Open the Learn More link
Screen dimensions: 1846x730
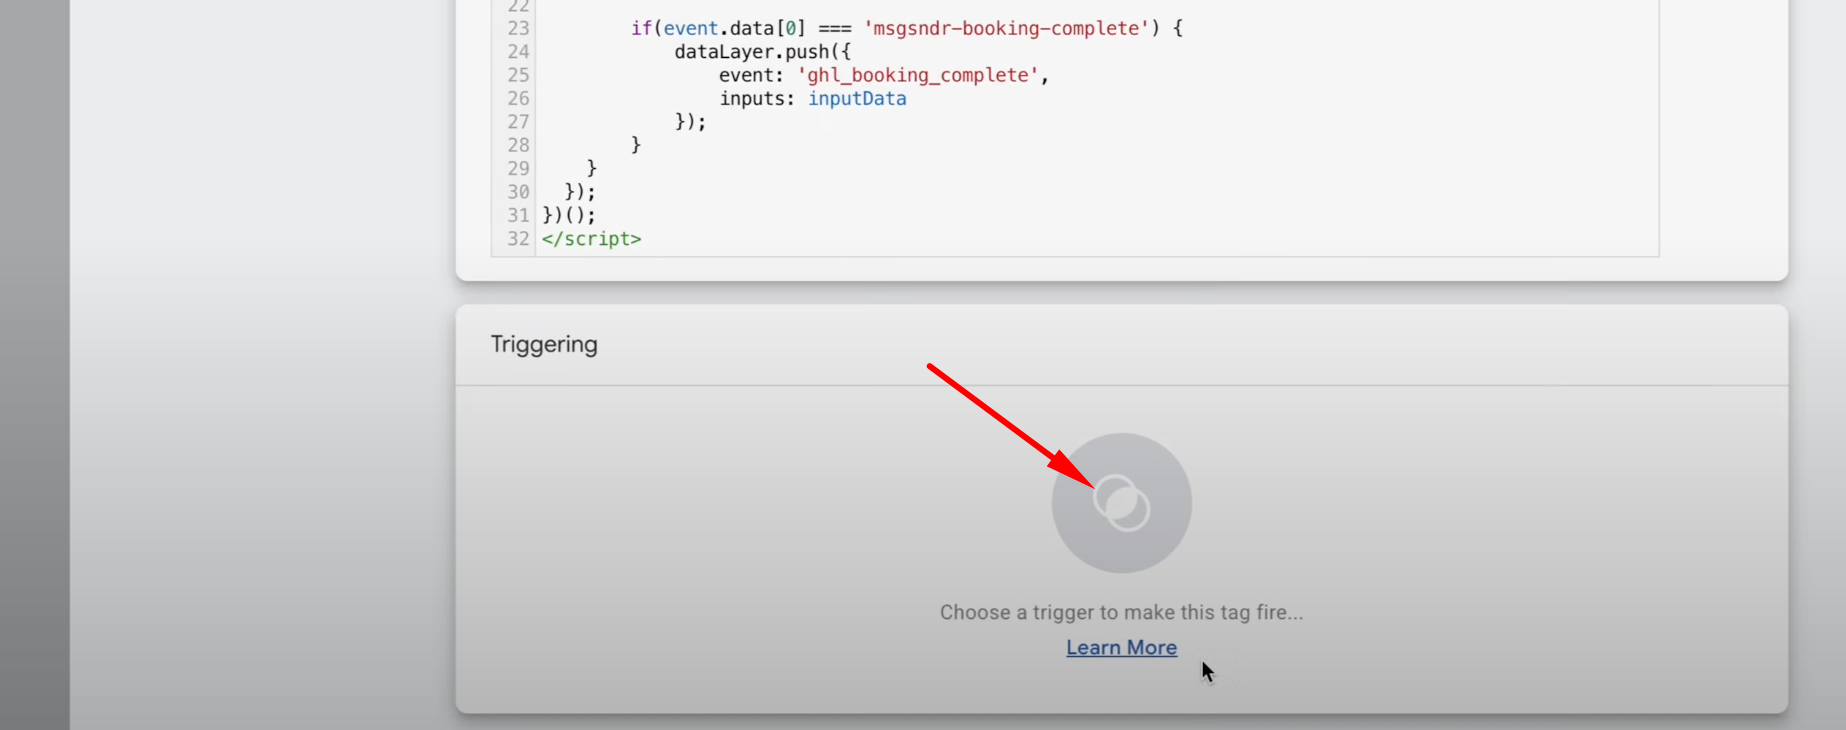[x=1121, y=648]
